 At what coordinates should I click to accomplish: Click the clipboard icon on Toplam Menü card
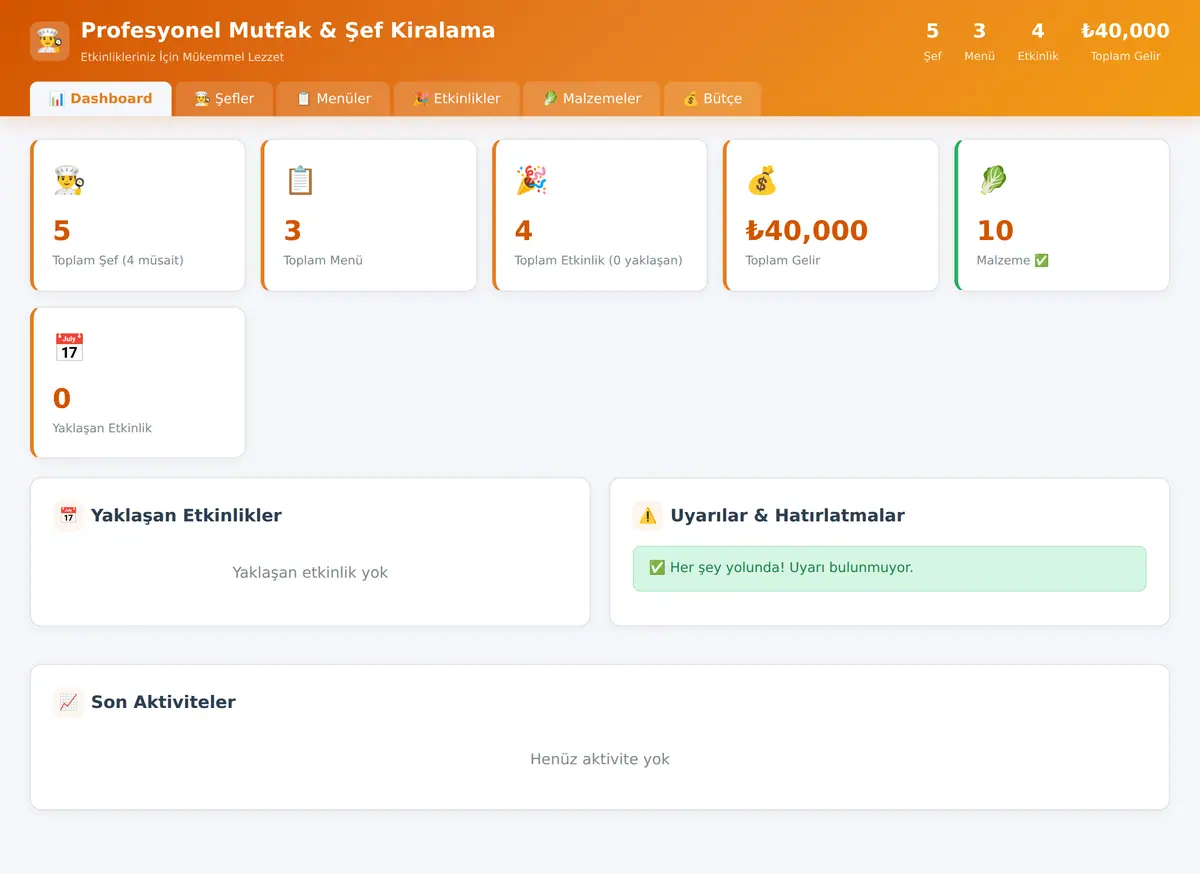300,180
